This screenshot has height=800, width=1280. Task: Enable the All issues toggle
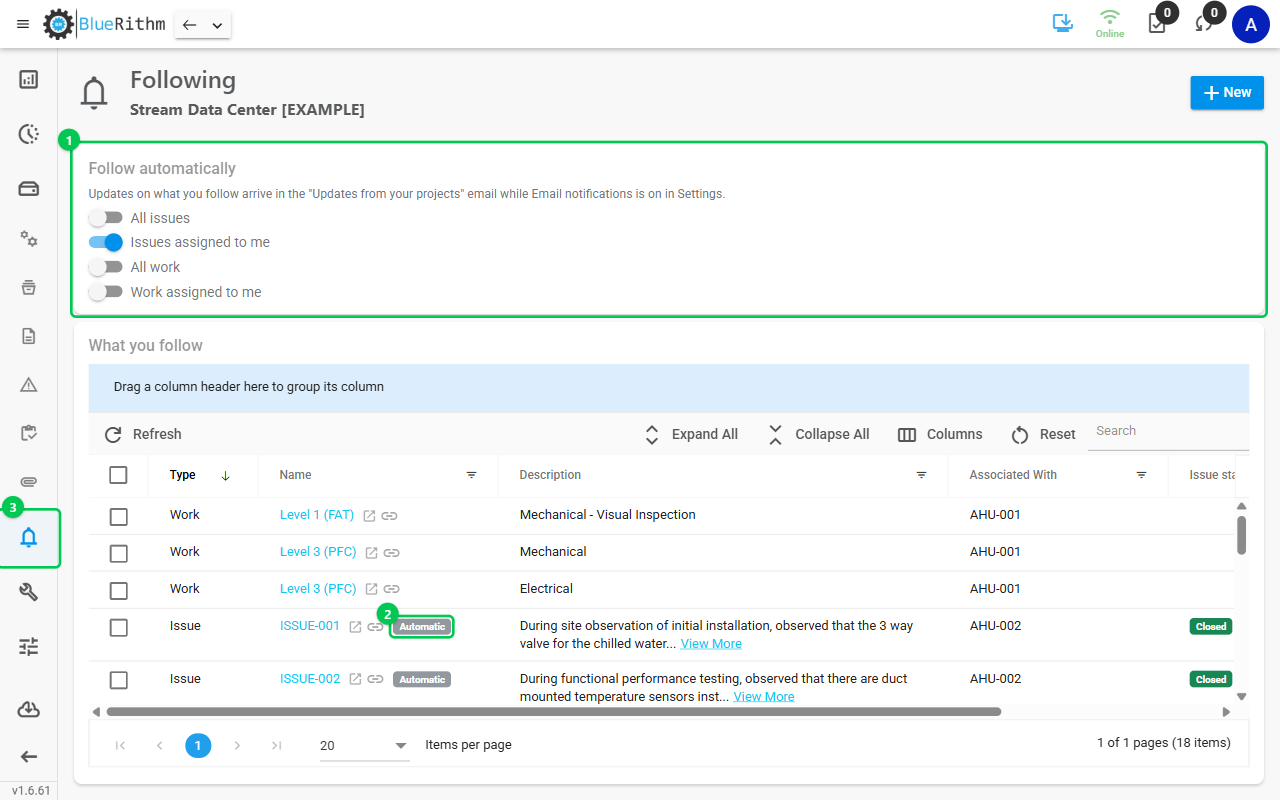[x=105, y=218]
